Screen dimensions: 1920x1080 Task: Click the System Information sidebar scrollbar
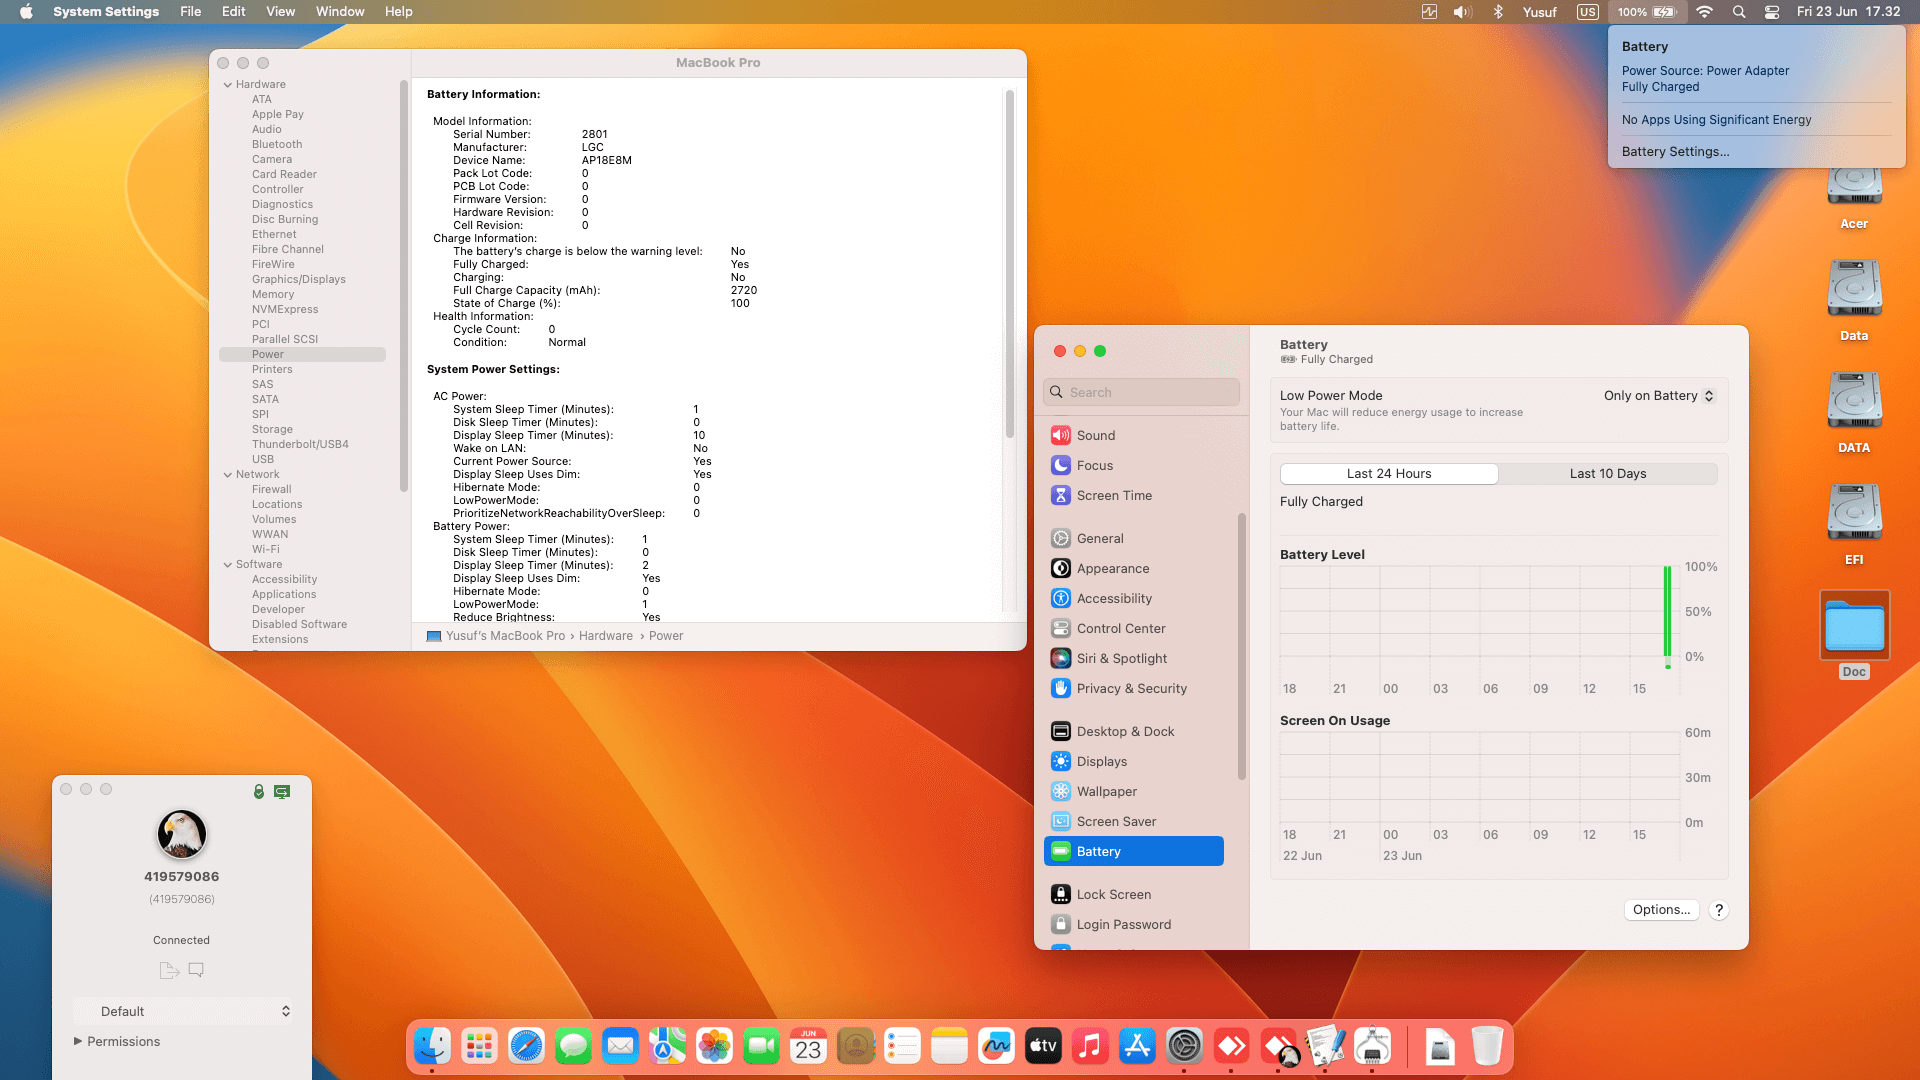(404, 287)
